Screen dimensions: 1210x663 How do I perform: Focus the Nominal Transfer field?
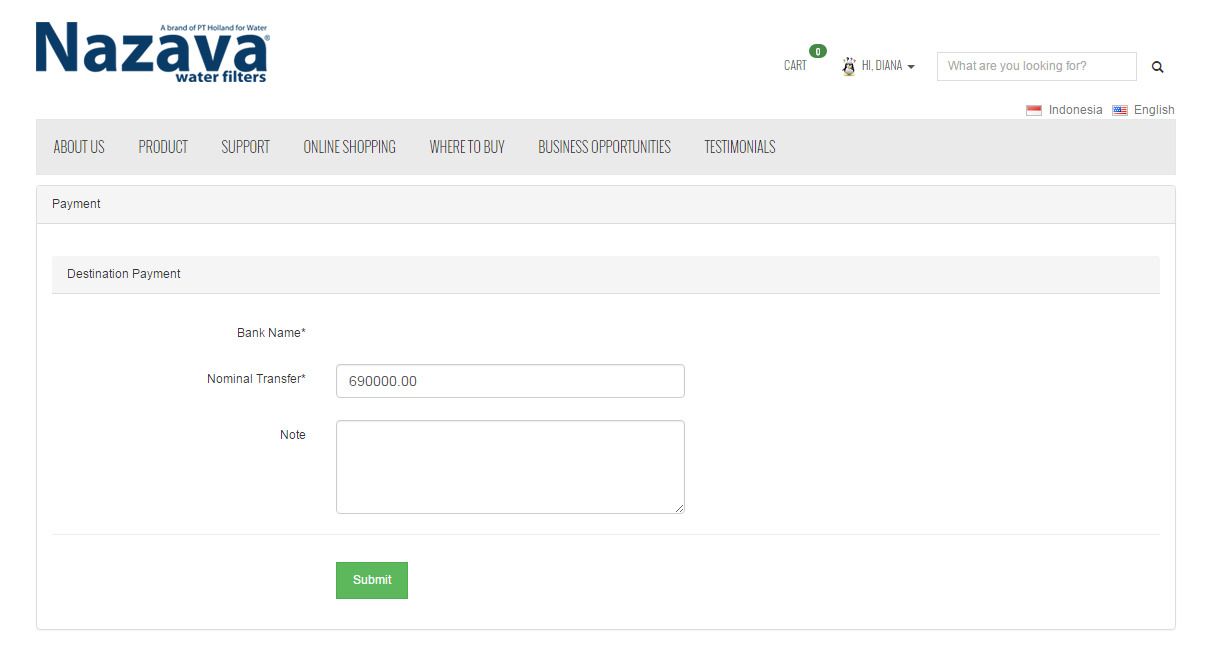pyautogui.click(x=510, y=381)
